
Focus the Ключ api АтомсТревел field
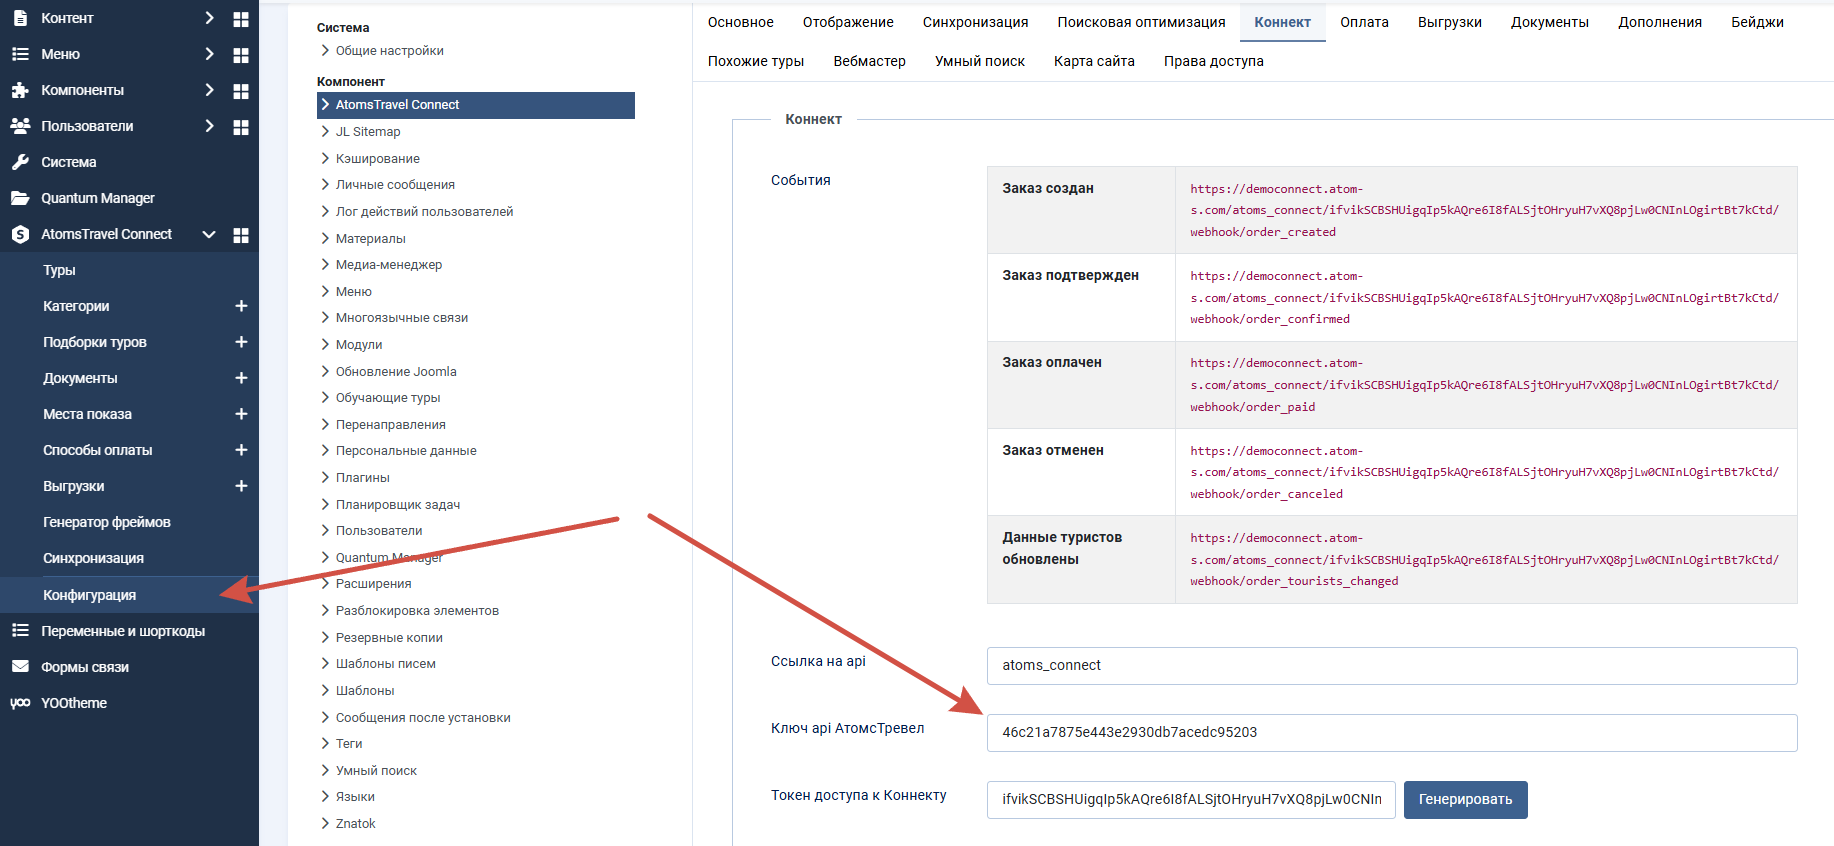1392,733
